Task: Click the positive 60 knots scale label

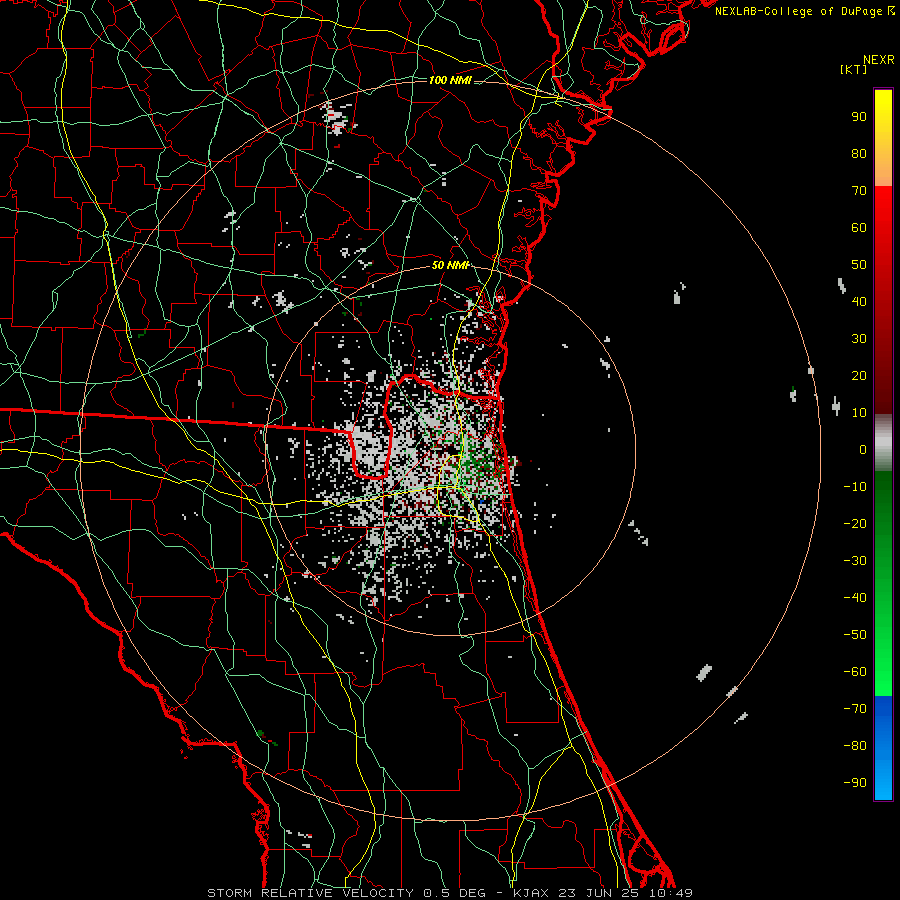Action: pos(859,228)
